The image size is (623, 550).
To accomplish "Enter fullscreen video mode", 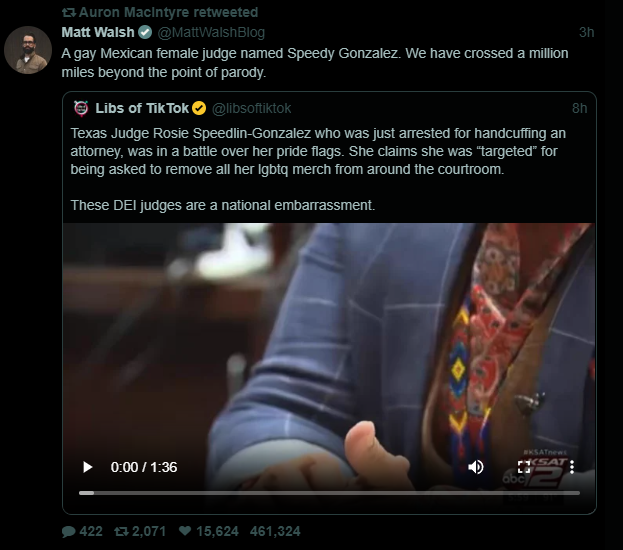I will pos(524,467).
